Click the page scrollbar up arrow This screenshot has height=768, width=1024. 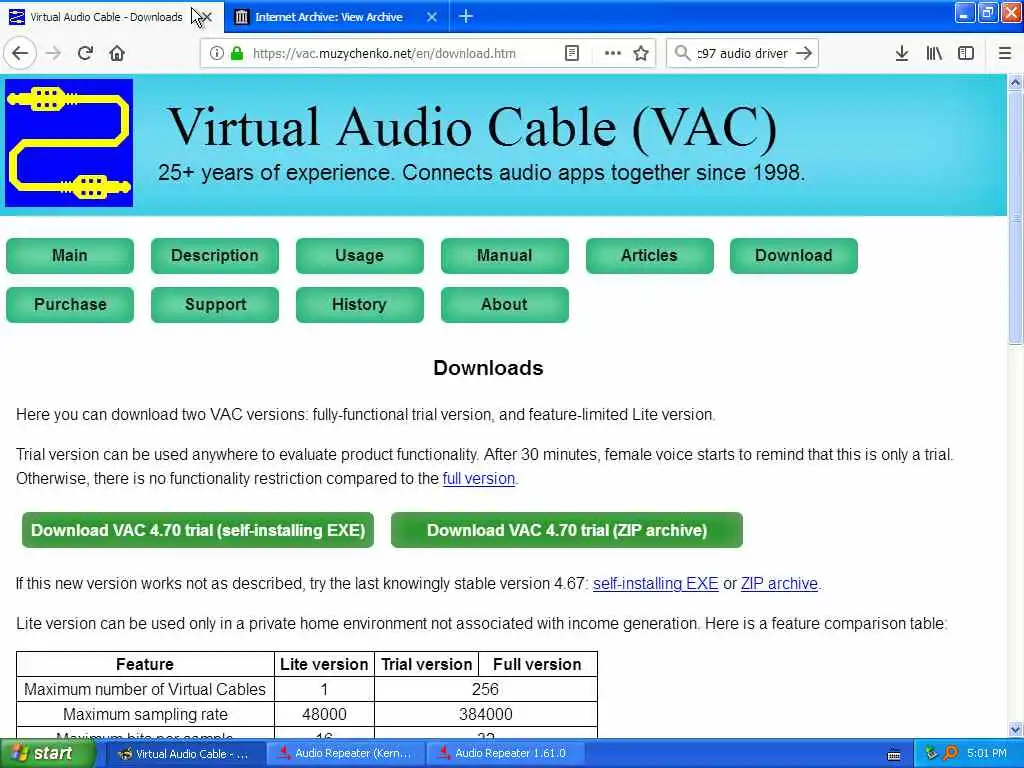pos(1015,82)
